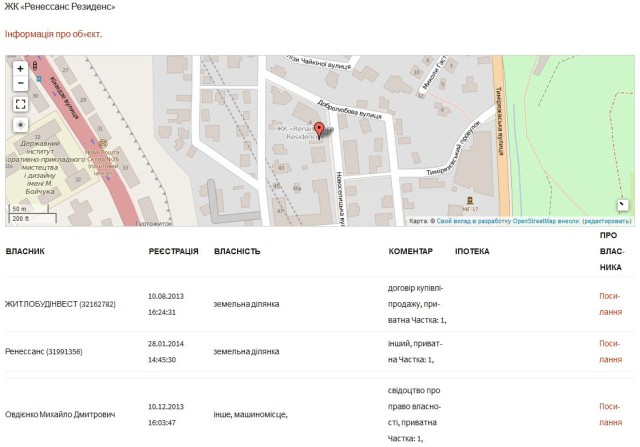Open Посилання link for Овдієнко Михайло
Image resolution: width=640 pixels, height=447 pixels.
pyautogui.click(x=610, y=414)
